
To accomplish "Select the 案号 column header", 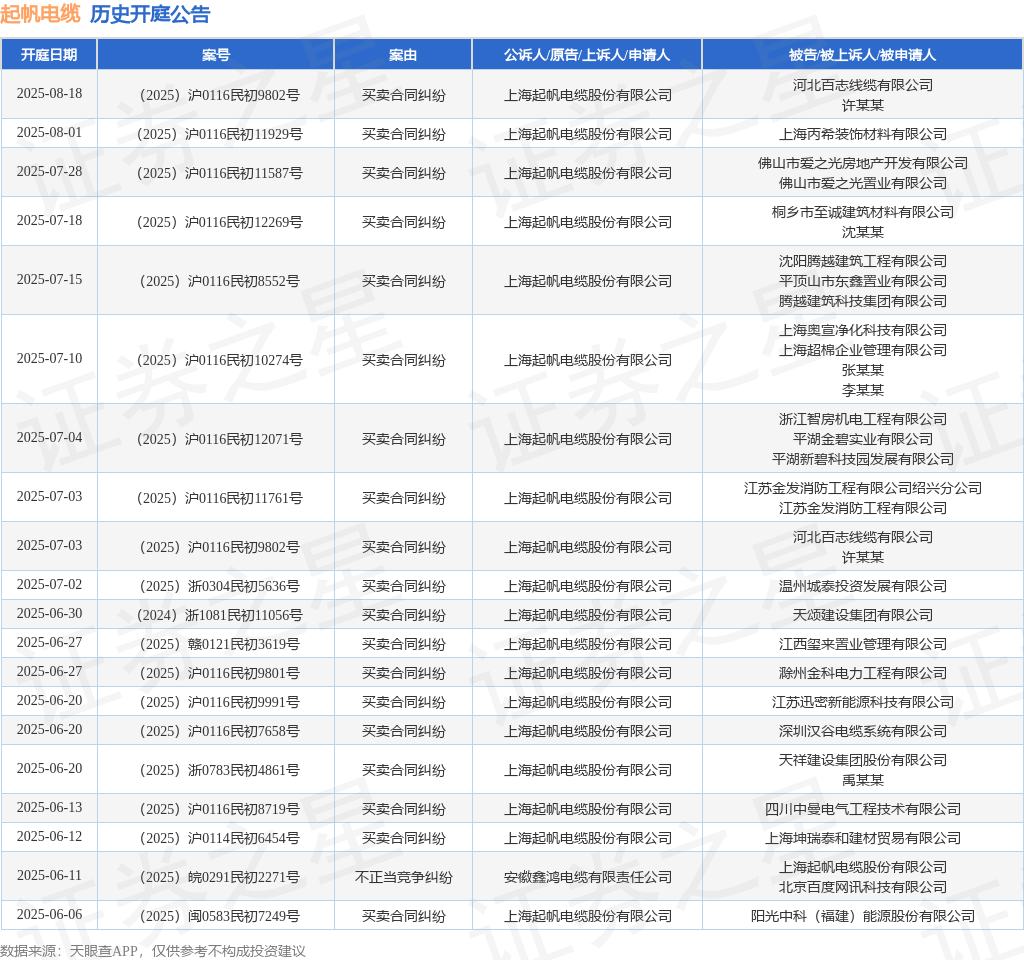I will pyautogui.click(x=216, y=55).
